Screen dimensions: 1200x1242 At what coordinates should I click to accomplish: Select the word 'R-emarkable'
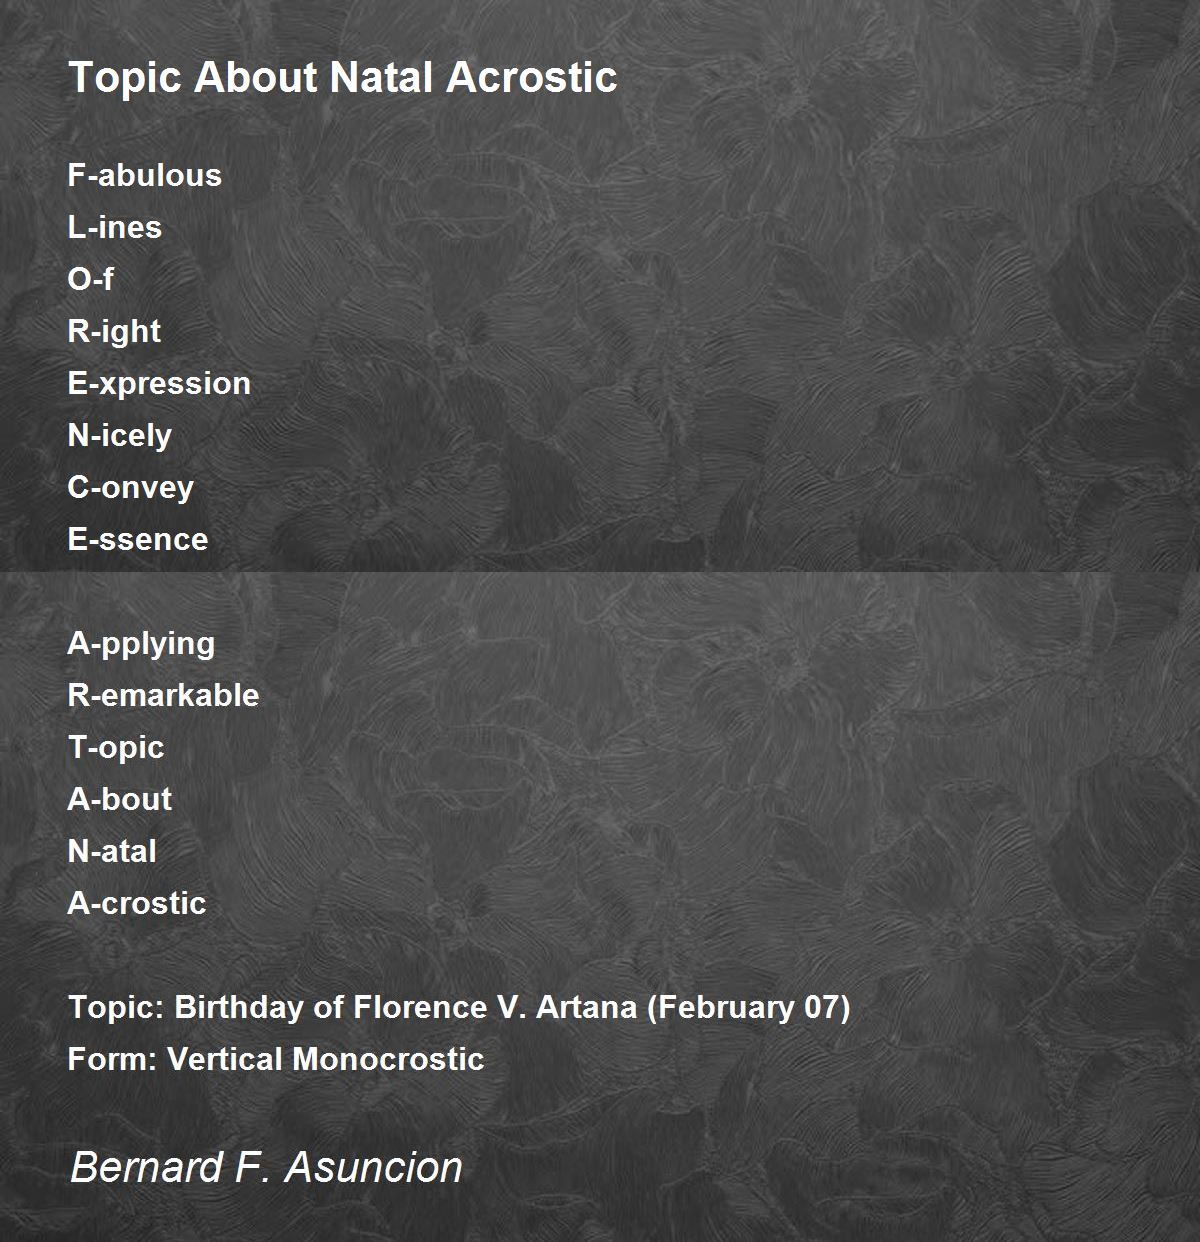[163, 695]
